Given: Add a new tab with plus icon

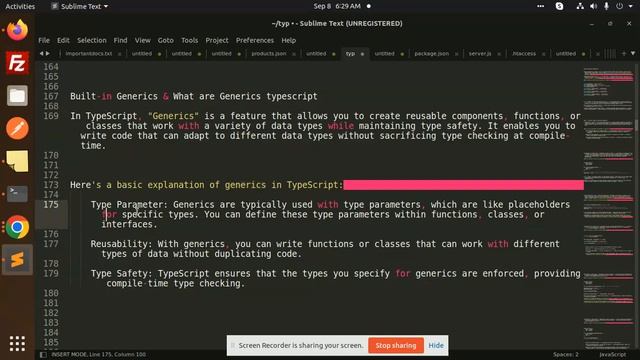Looking at the screenshot, I should tap(624, 53).
